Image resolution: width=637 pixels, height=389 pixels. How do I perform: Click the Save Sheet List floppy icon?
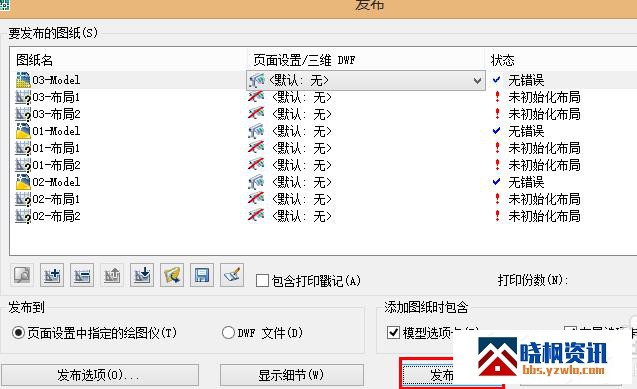pyautogui.click(x=202, y=275)
